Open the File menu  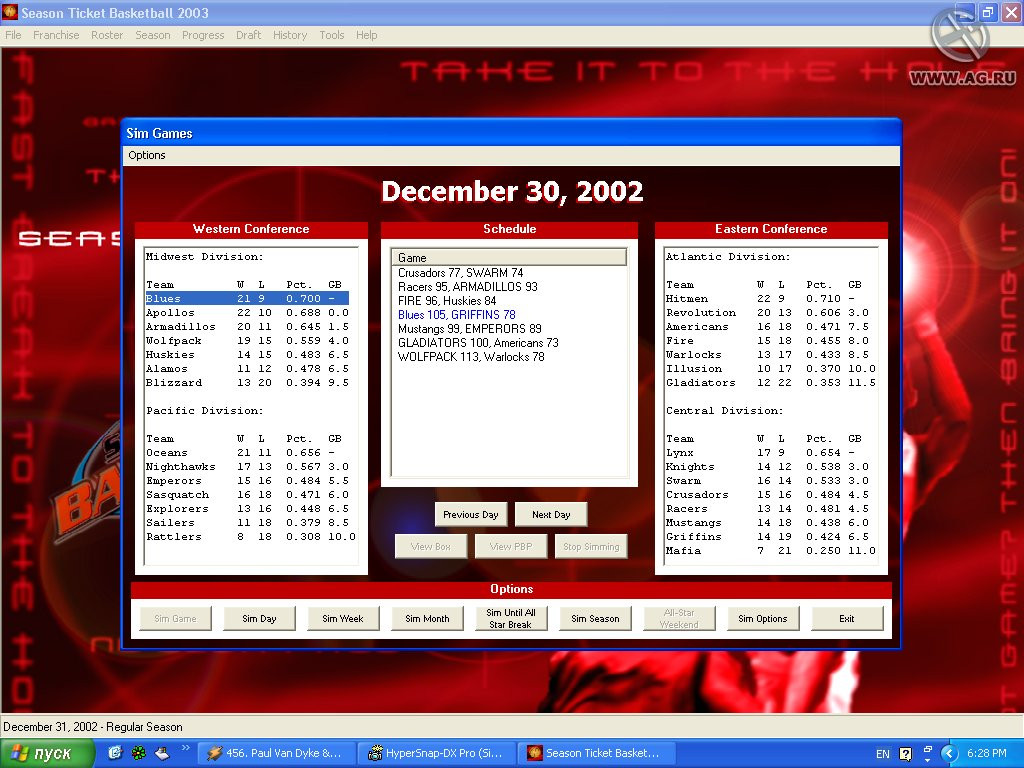[13, 35]
